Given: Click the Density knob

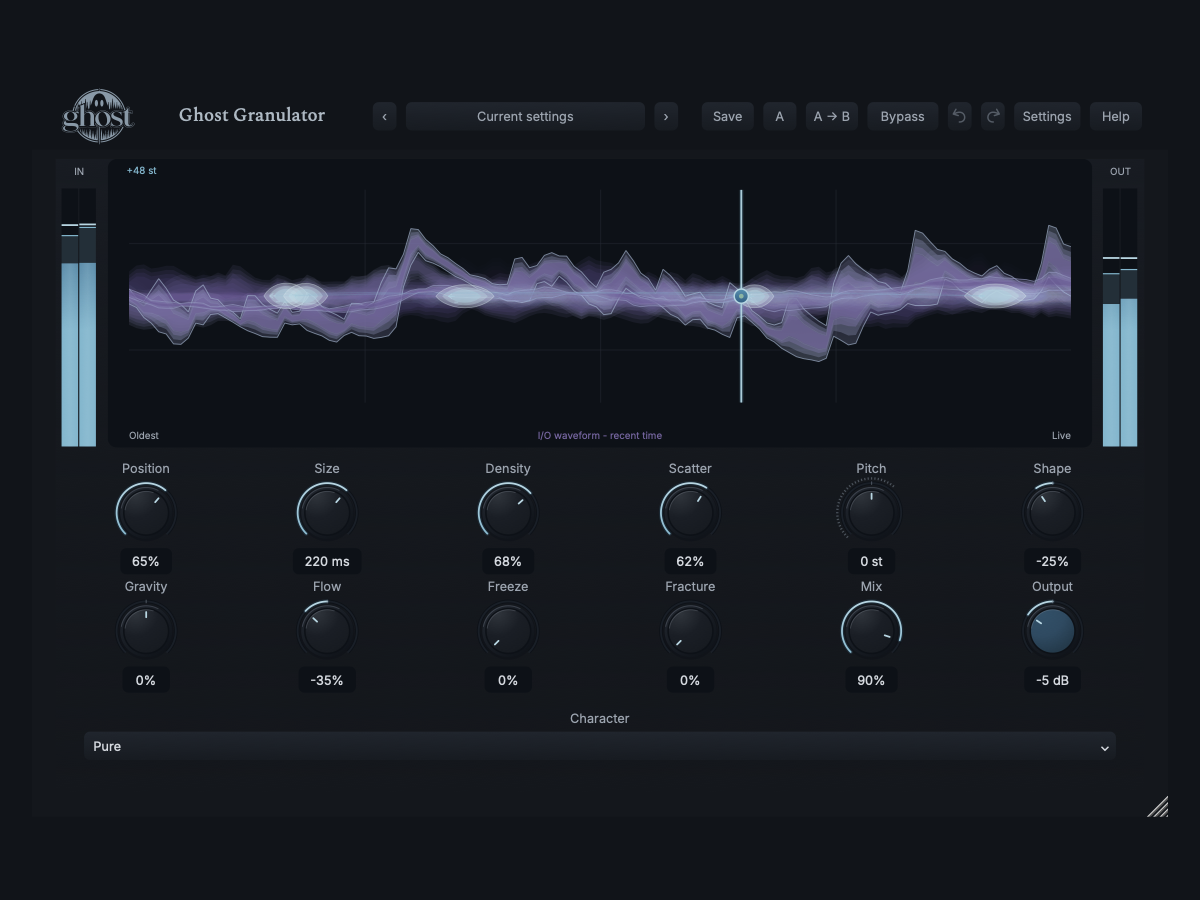Looking at the screenshot, I should 508,513.
